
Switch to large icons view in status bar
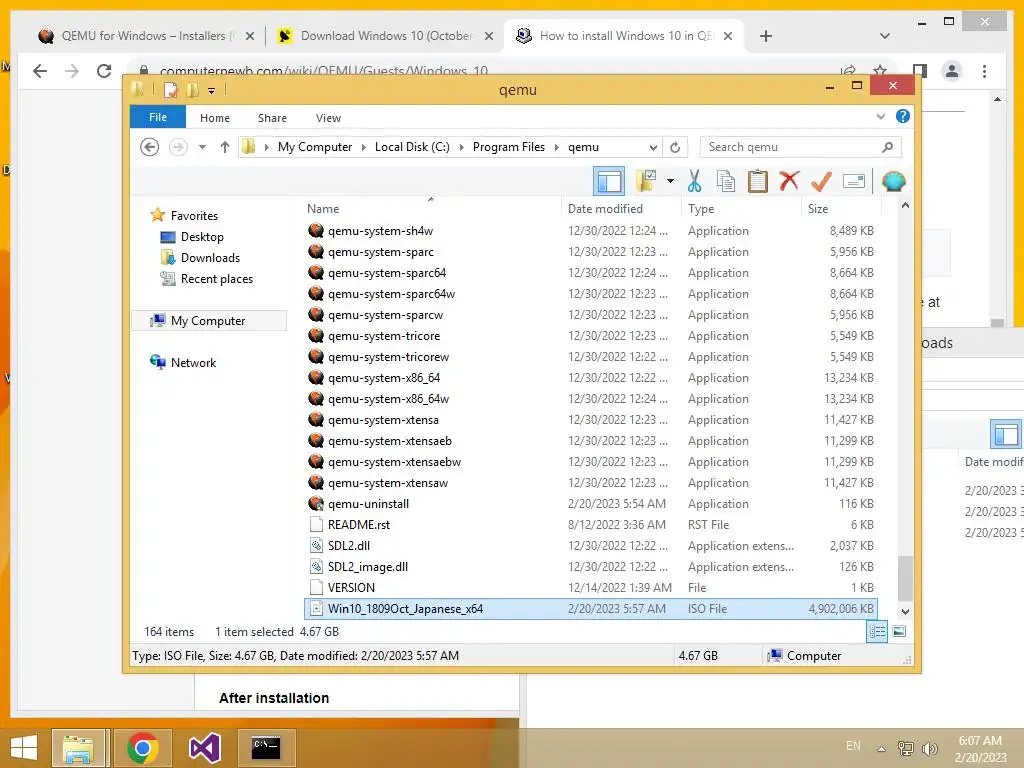tap(899, 632)
